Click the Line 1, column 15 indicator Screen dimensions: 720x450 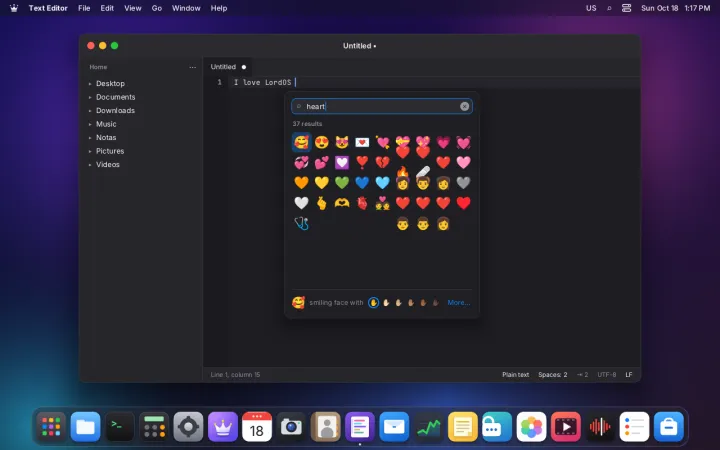tap(235, 375)
